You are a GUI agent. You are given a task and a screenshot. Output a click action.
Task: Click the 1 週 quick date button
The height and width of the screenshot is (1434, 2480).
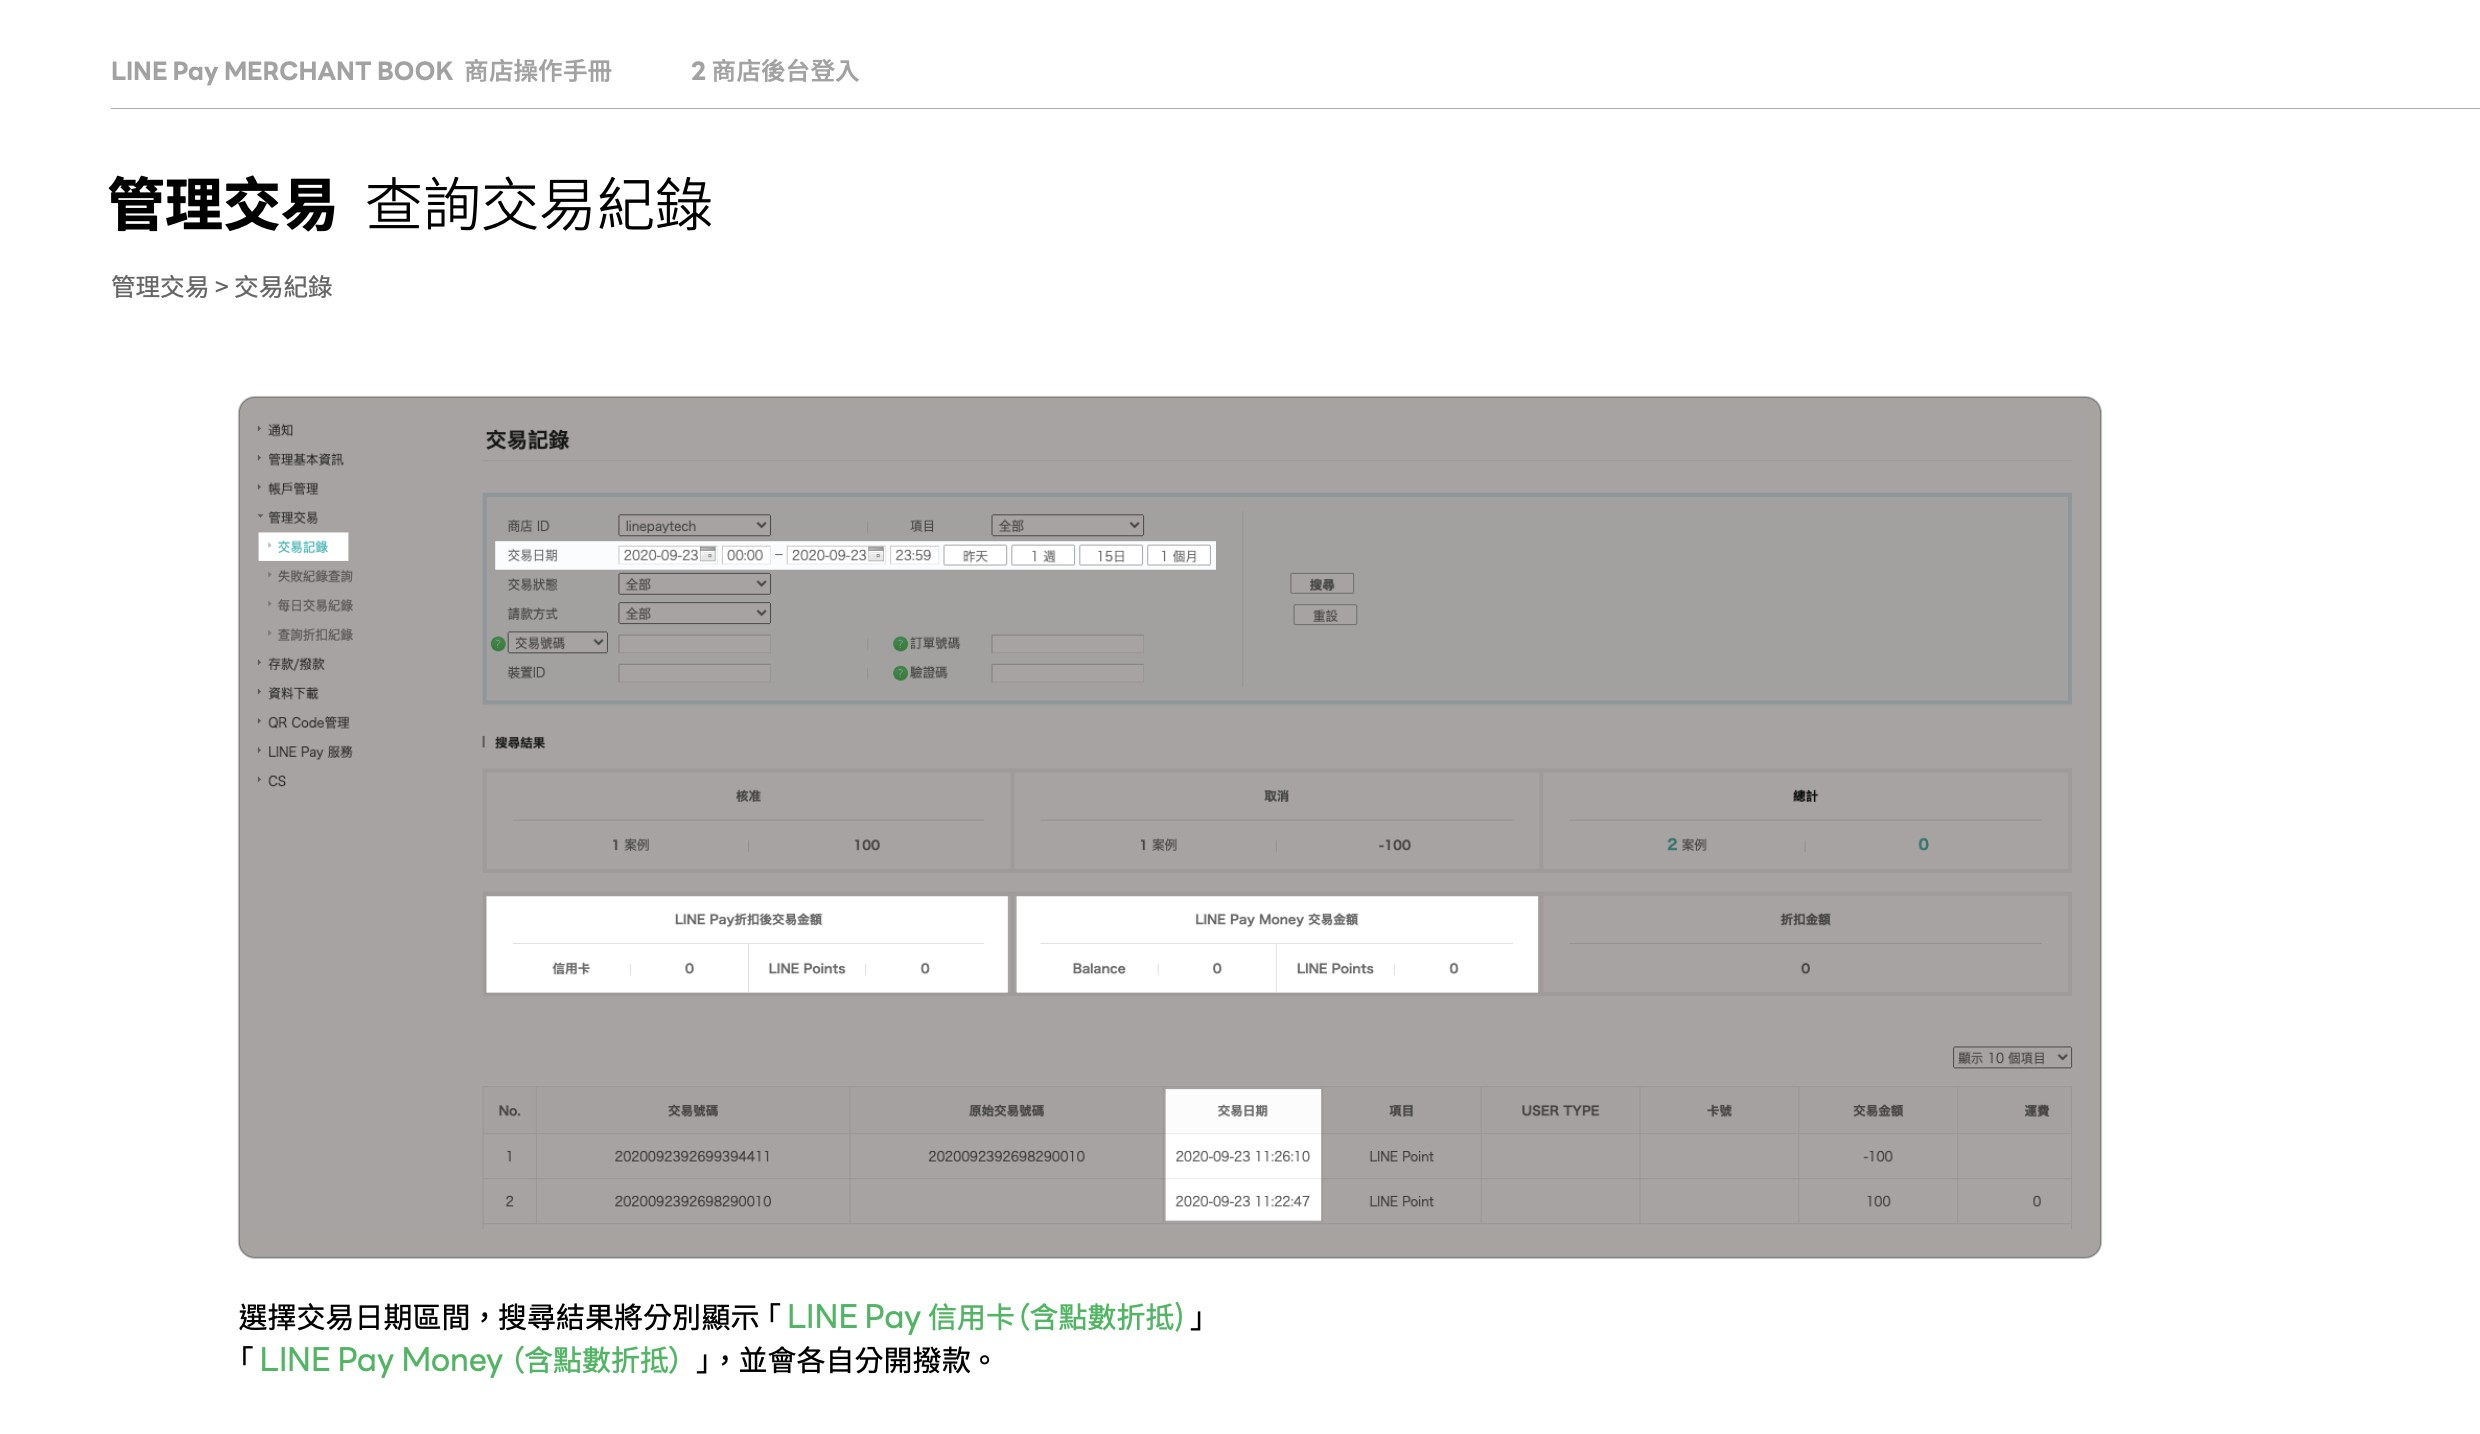click(1043, 555)
